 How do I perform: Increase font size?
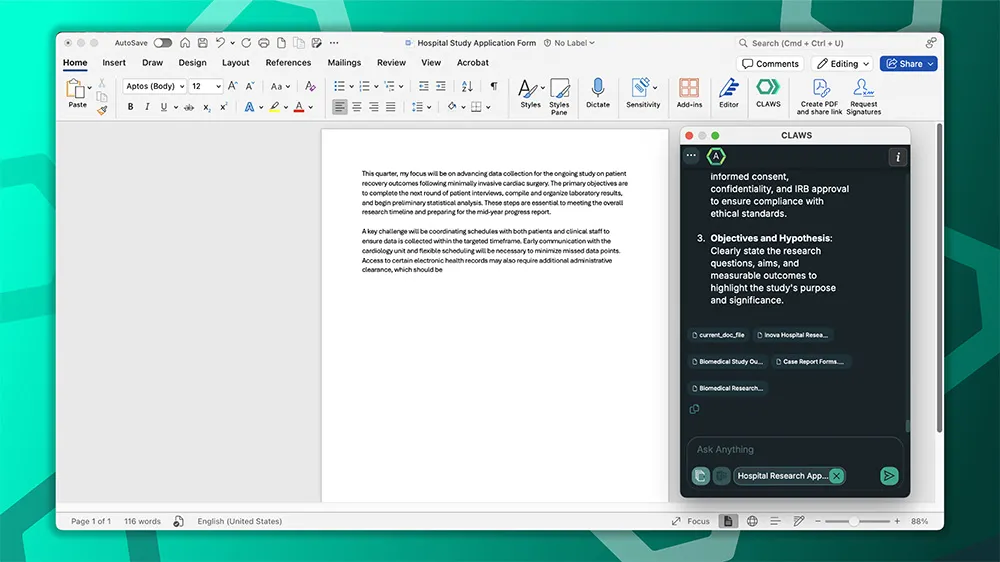(233, 86)
